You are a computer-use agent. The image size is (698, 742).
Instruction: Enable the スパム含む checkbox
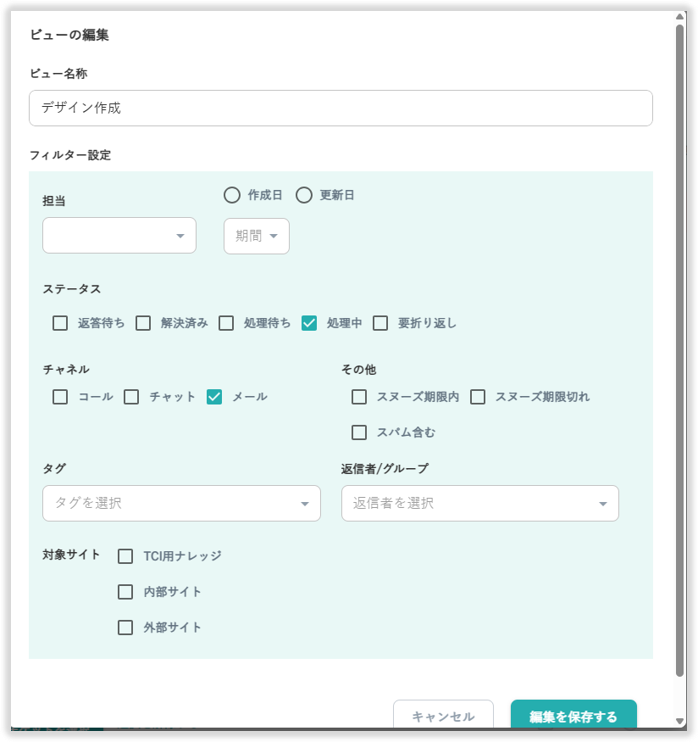click(x=359, y=433)
